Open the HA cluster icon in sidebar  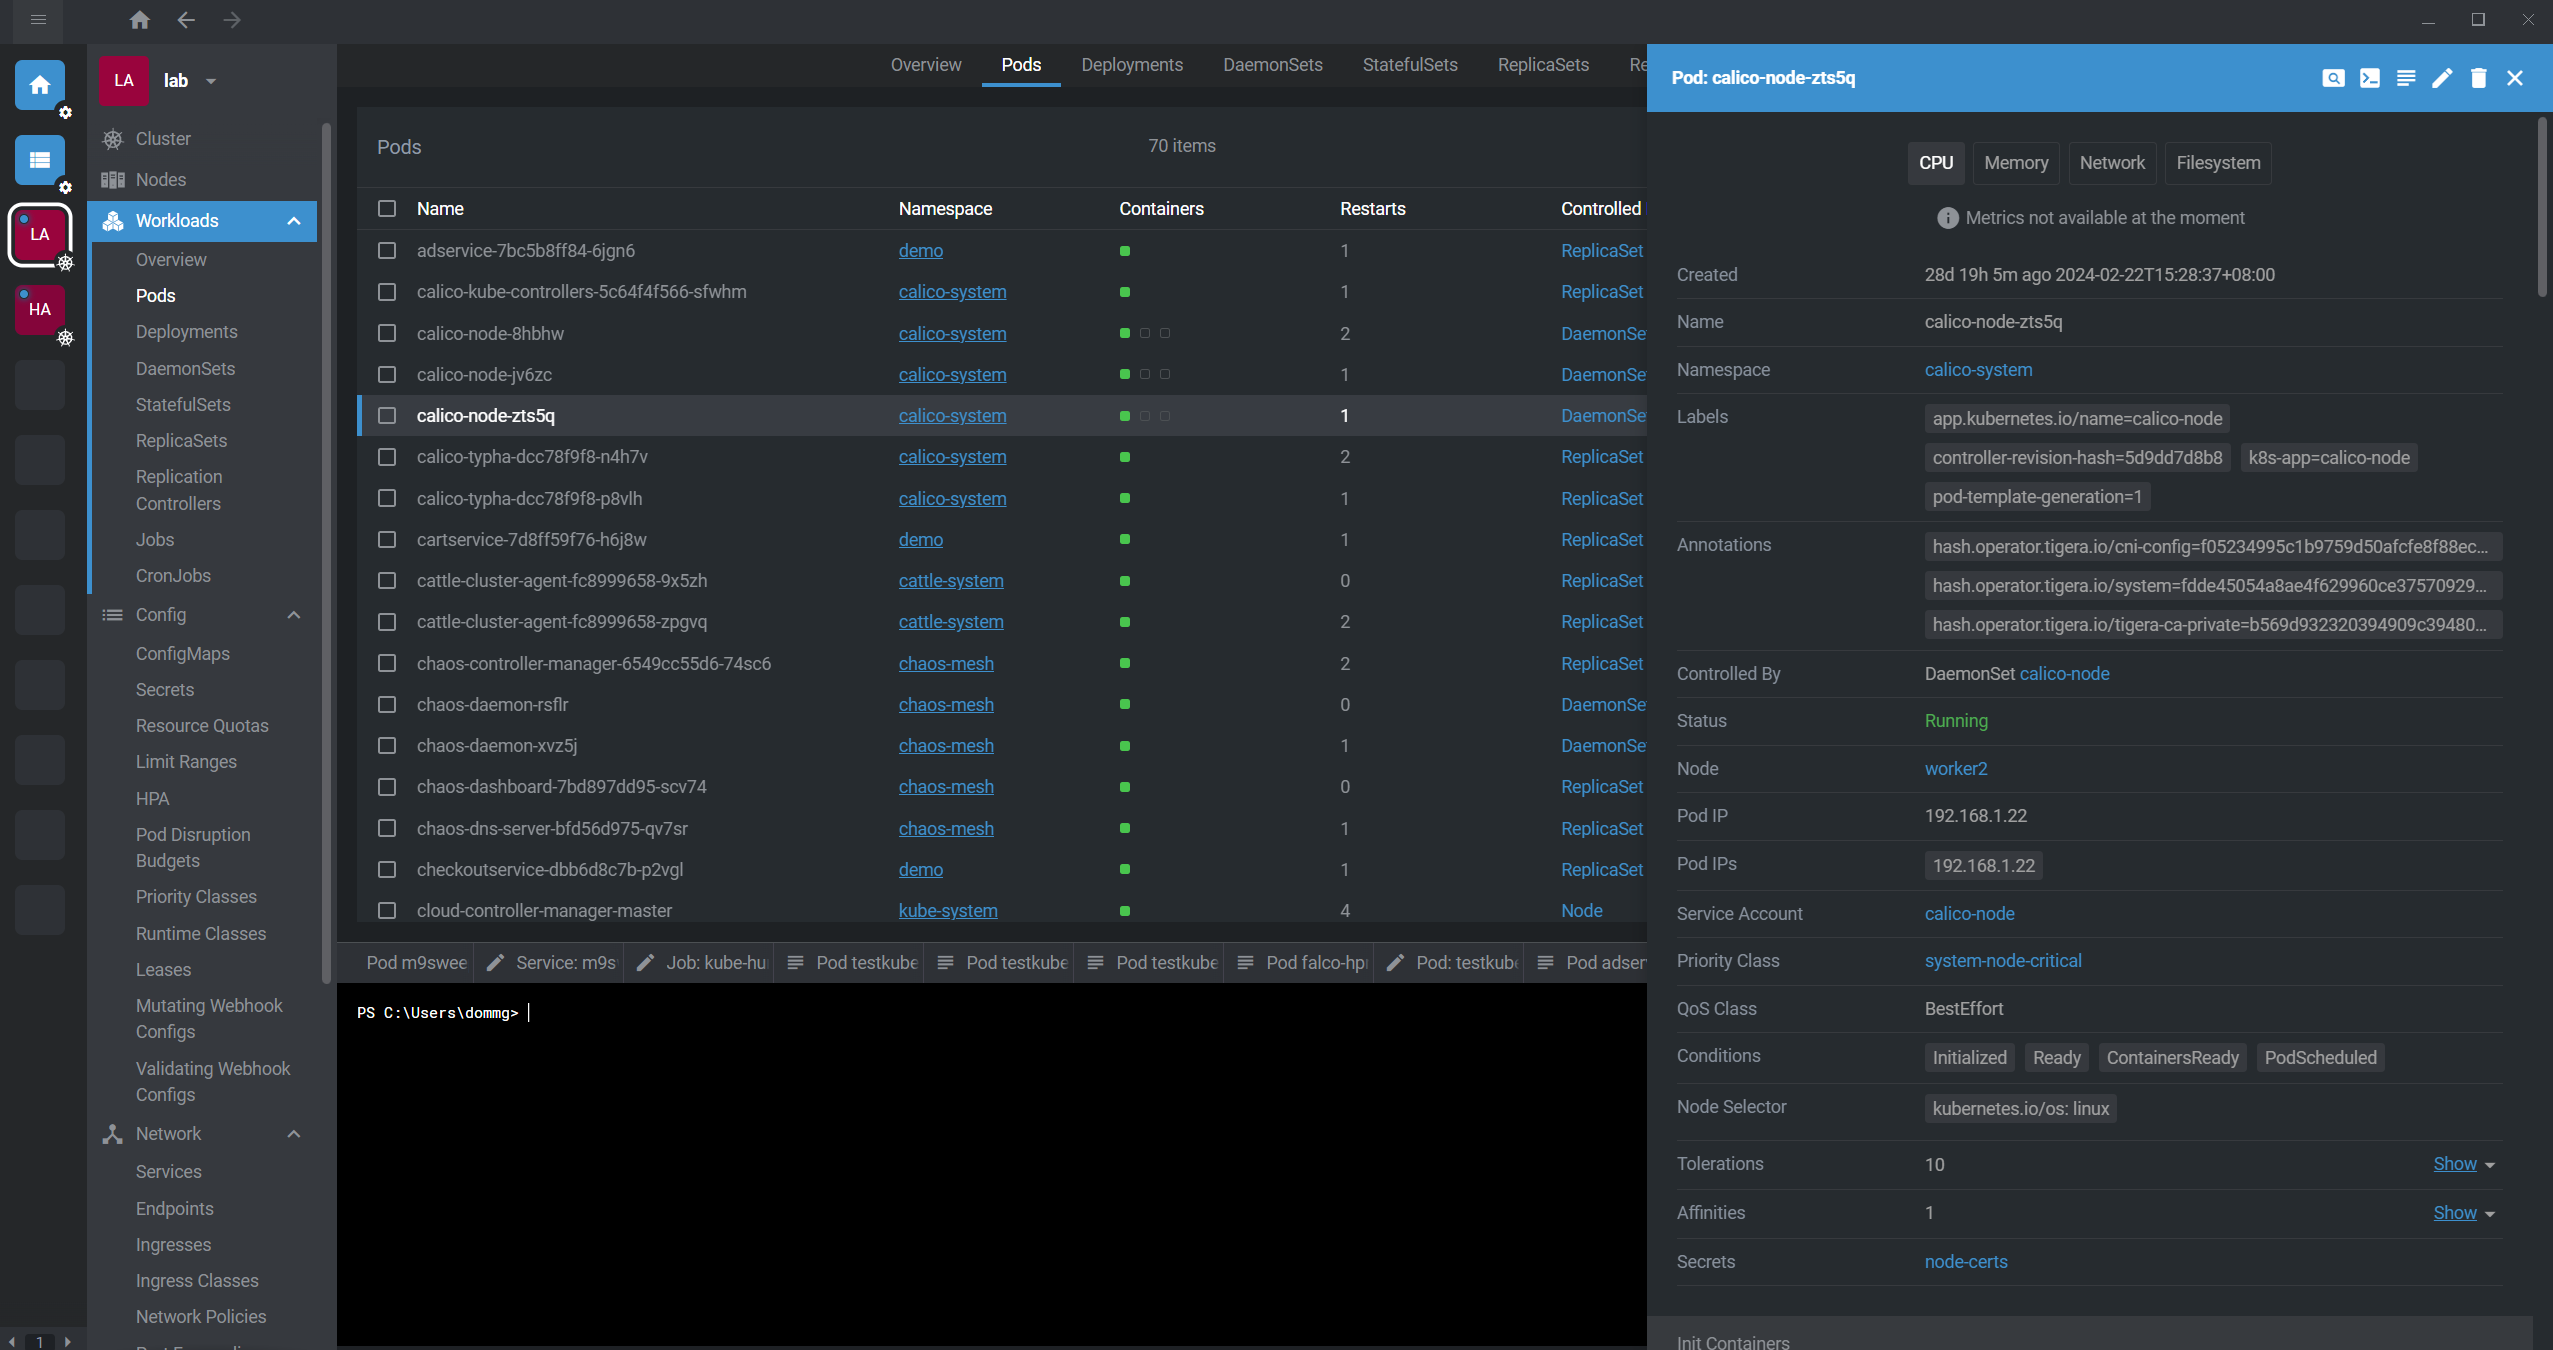point(40,309)
